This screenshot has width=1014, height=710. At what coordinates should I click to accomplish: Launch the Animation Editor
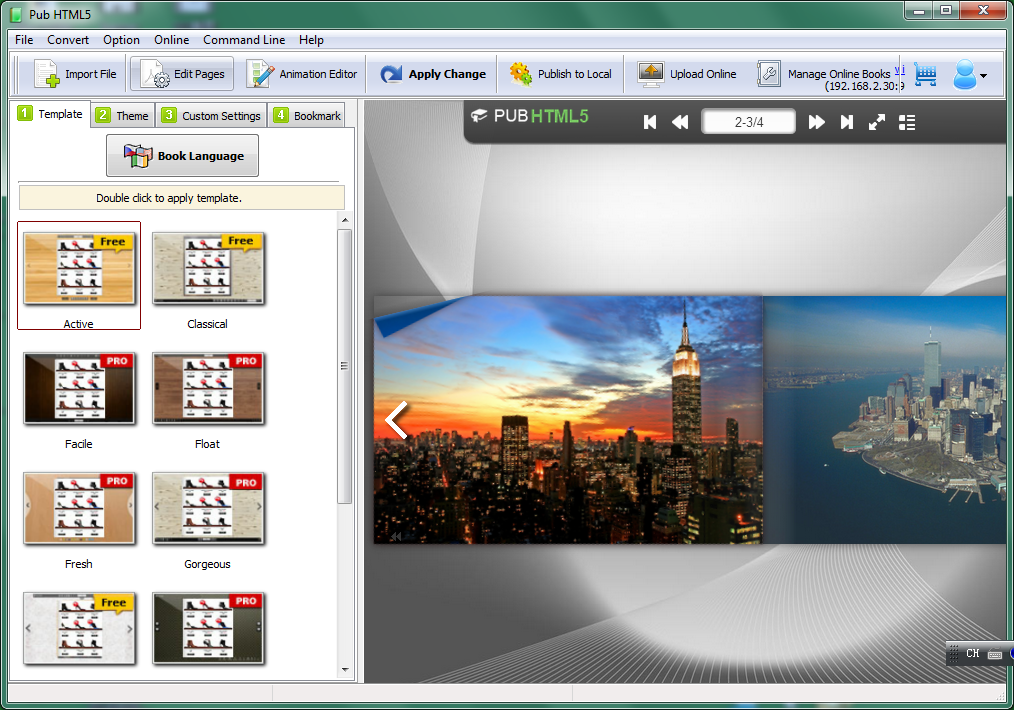pyautogui.click(x=302, y=74)
